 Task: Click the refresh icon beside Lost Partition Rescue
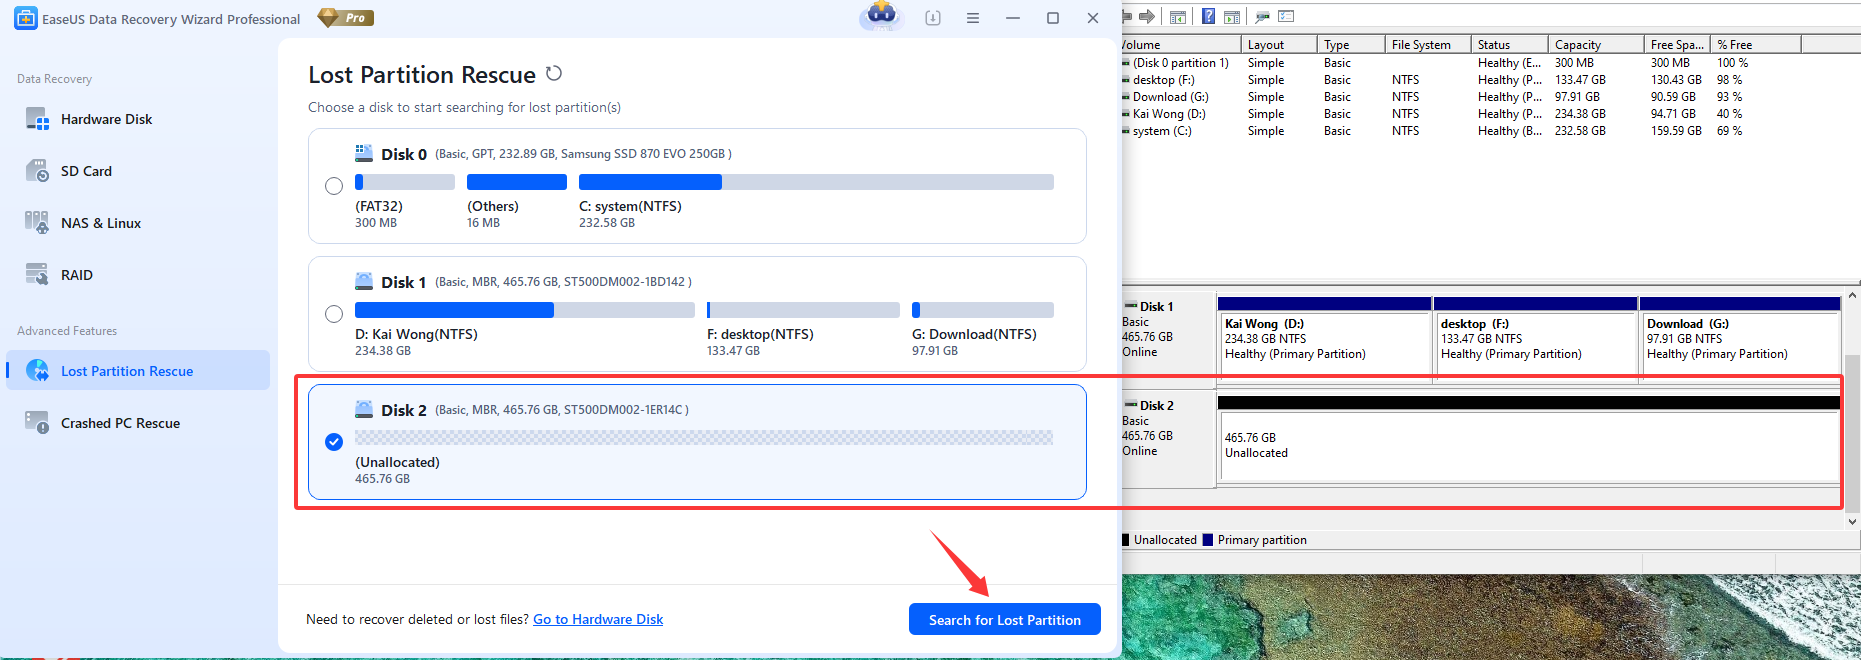(x=554, y=73)
